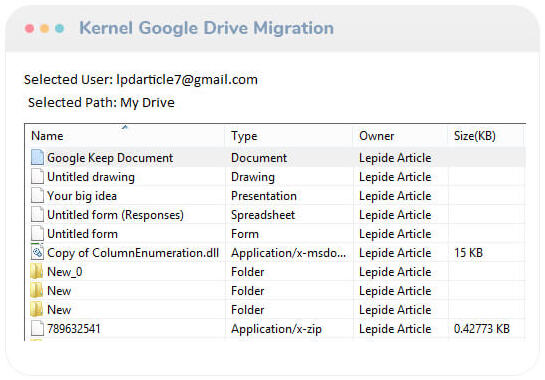Click the Untitled form (Responses) file icon
Screen dimensions: 545x380
coord(37,215)
